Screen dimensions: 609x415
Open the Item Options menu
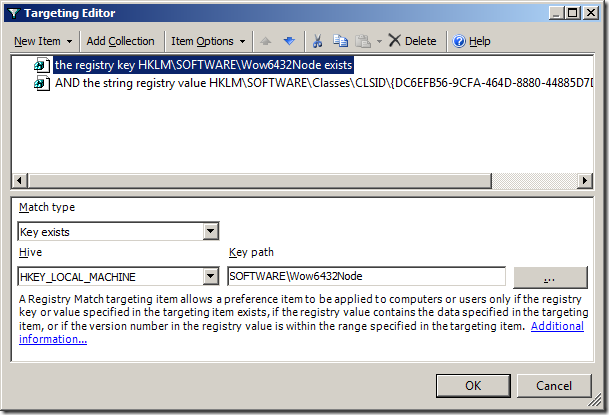click(x=208, y=41)
